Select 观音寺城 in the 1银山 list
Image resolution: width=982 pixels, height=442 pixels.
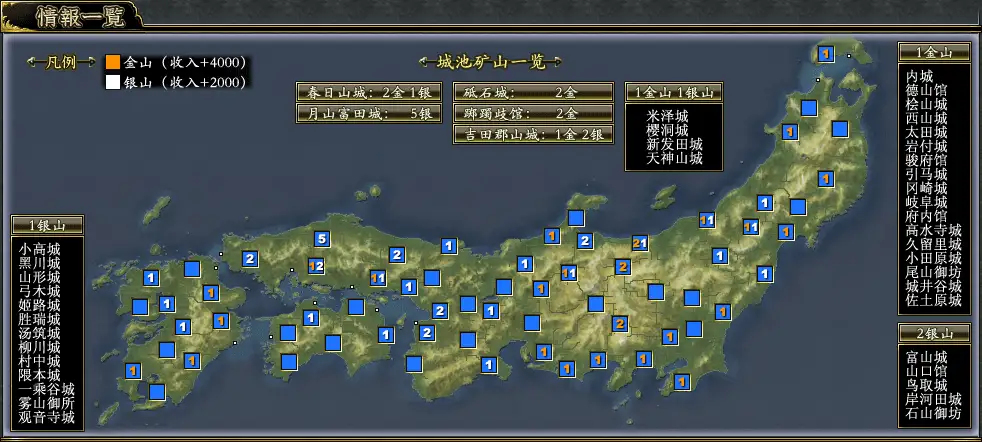point(46,417)
